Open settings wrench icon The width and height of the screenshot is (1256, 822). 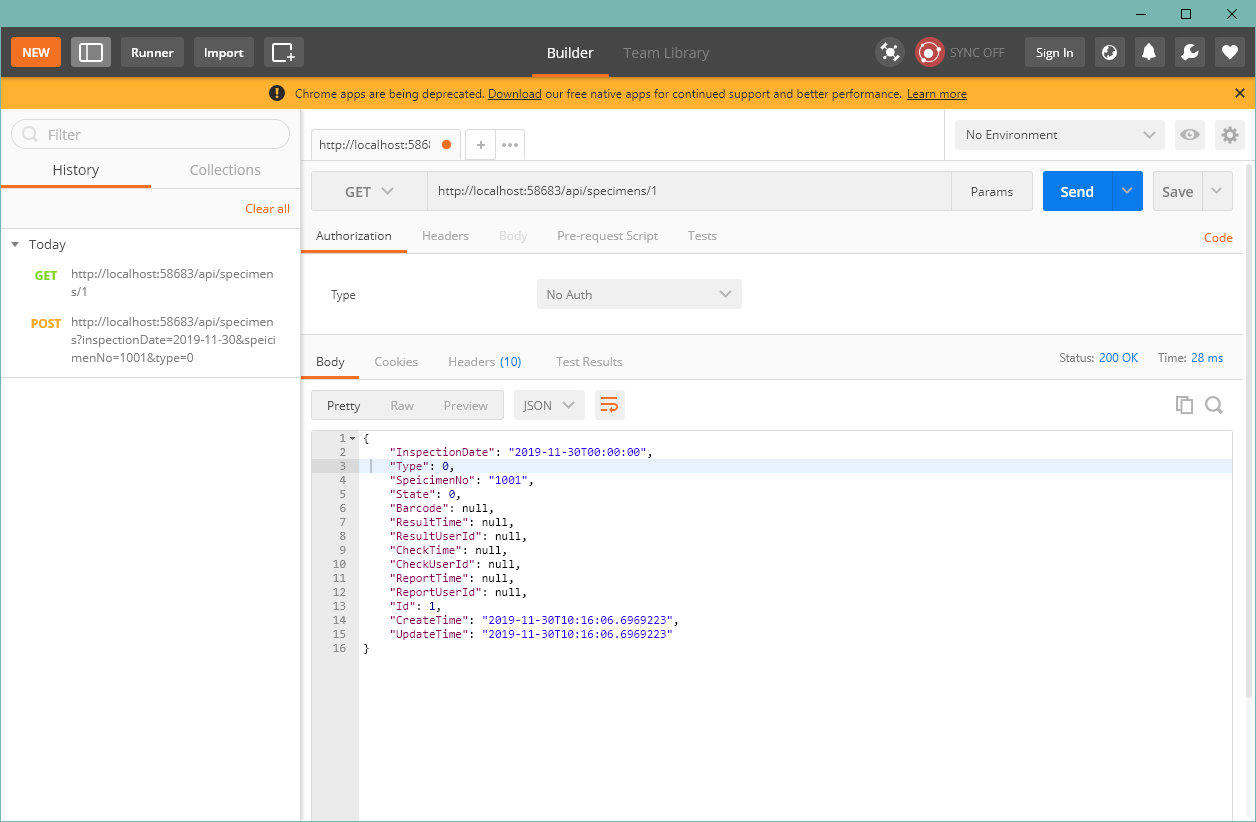[x=1190, y=52]
